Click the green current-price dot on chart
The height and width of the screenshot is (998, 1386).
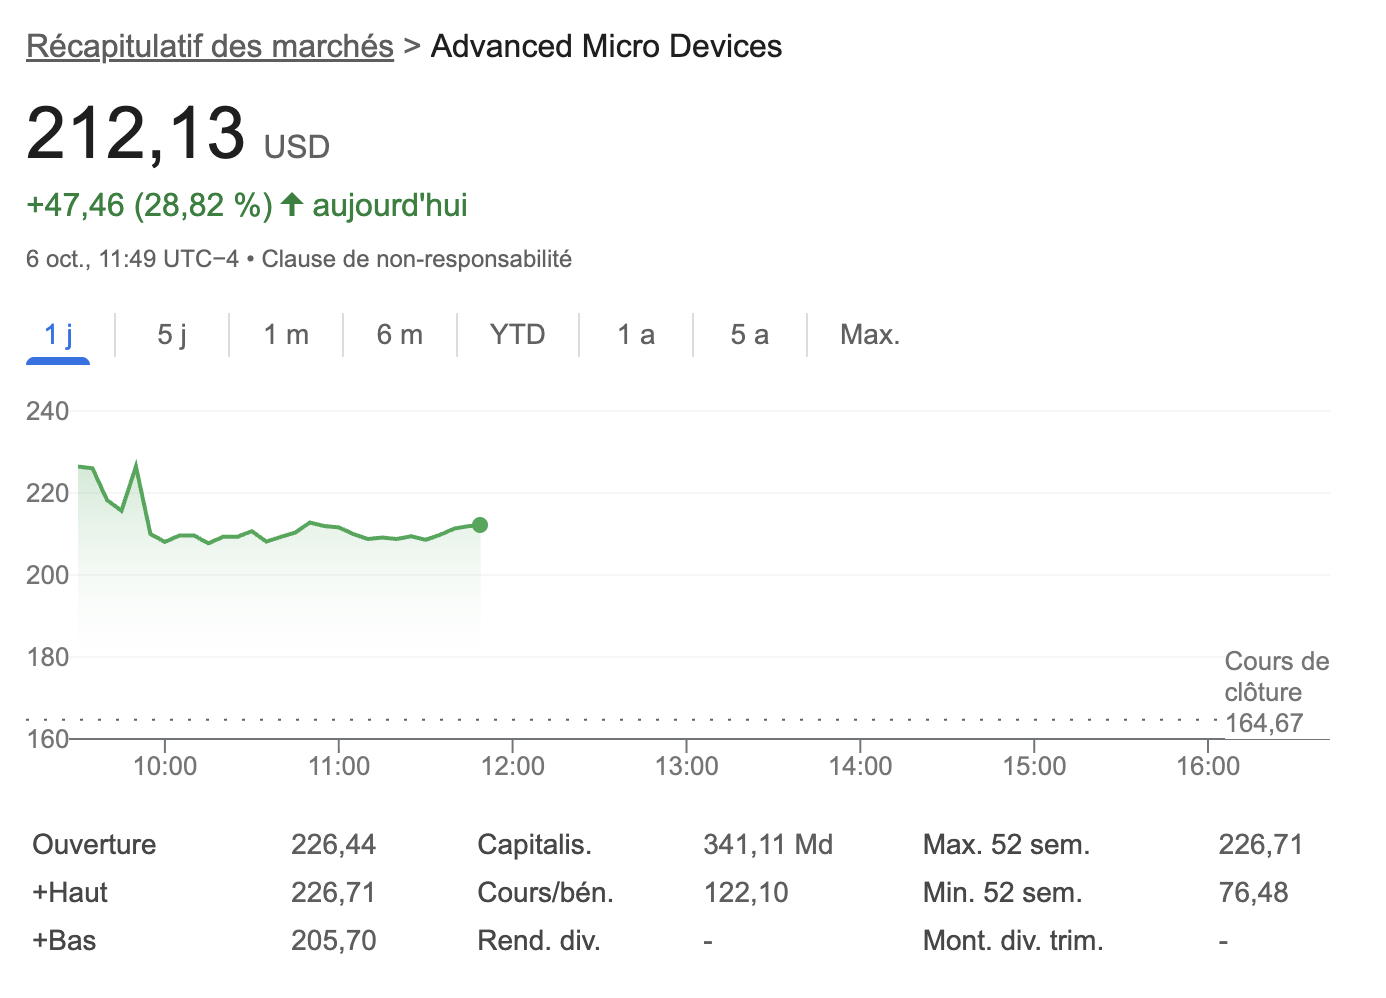point(480,525)
